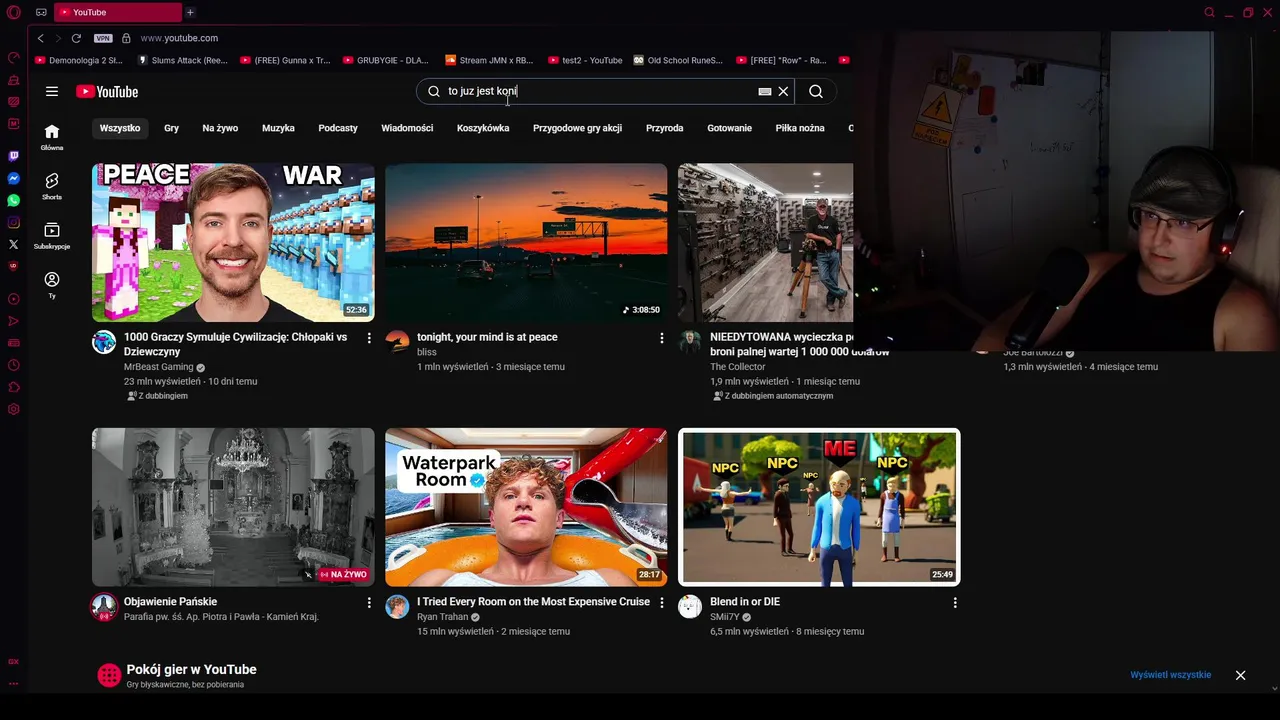
Task: Open options menu for Blend in or DIE
Action: [955, 603]
